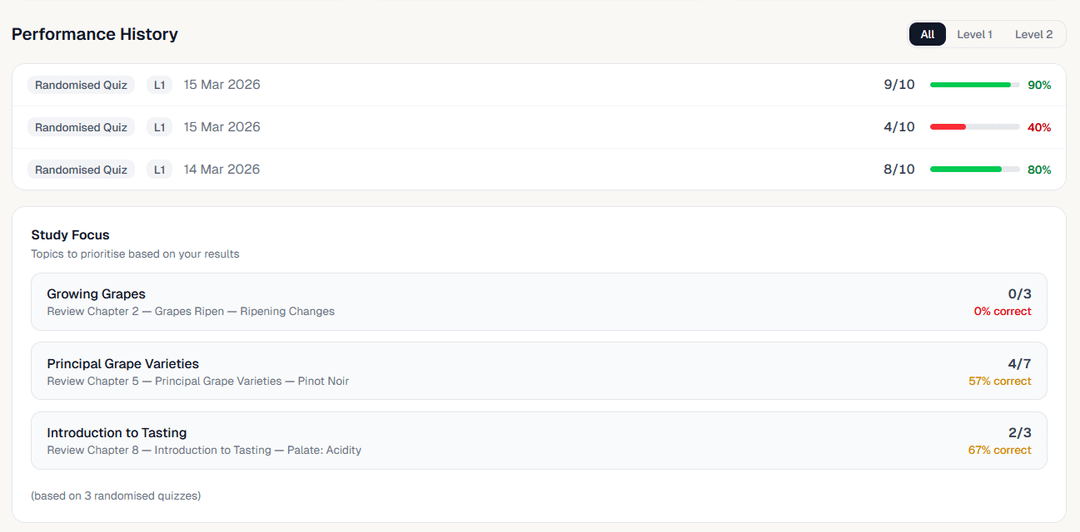
Task: Click the 57% correct label
Action: coord(999,381)
